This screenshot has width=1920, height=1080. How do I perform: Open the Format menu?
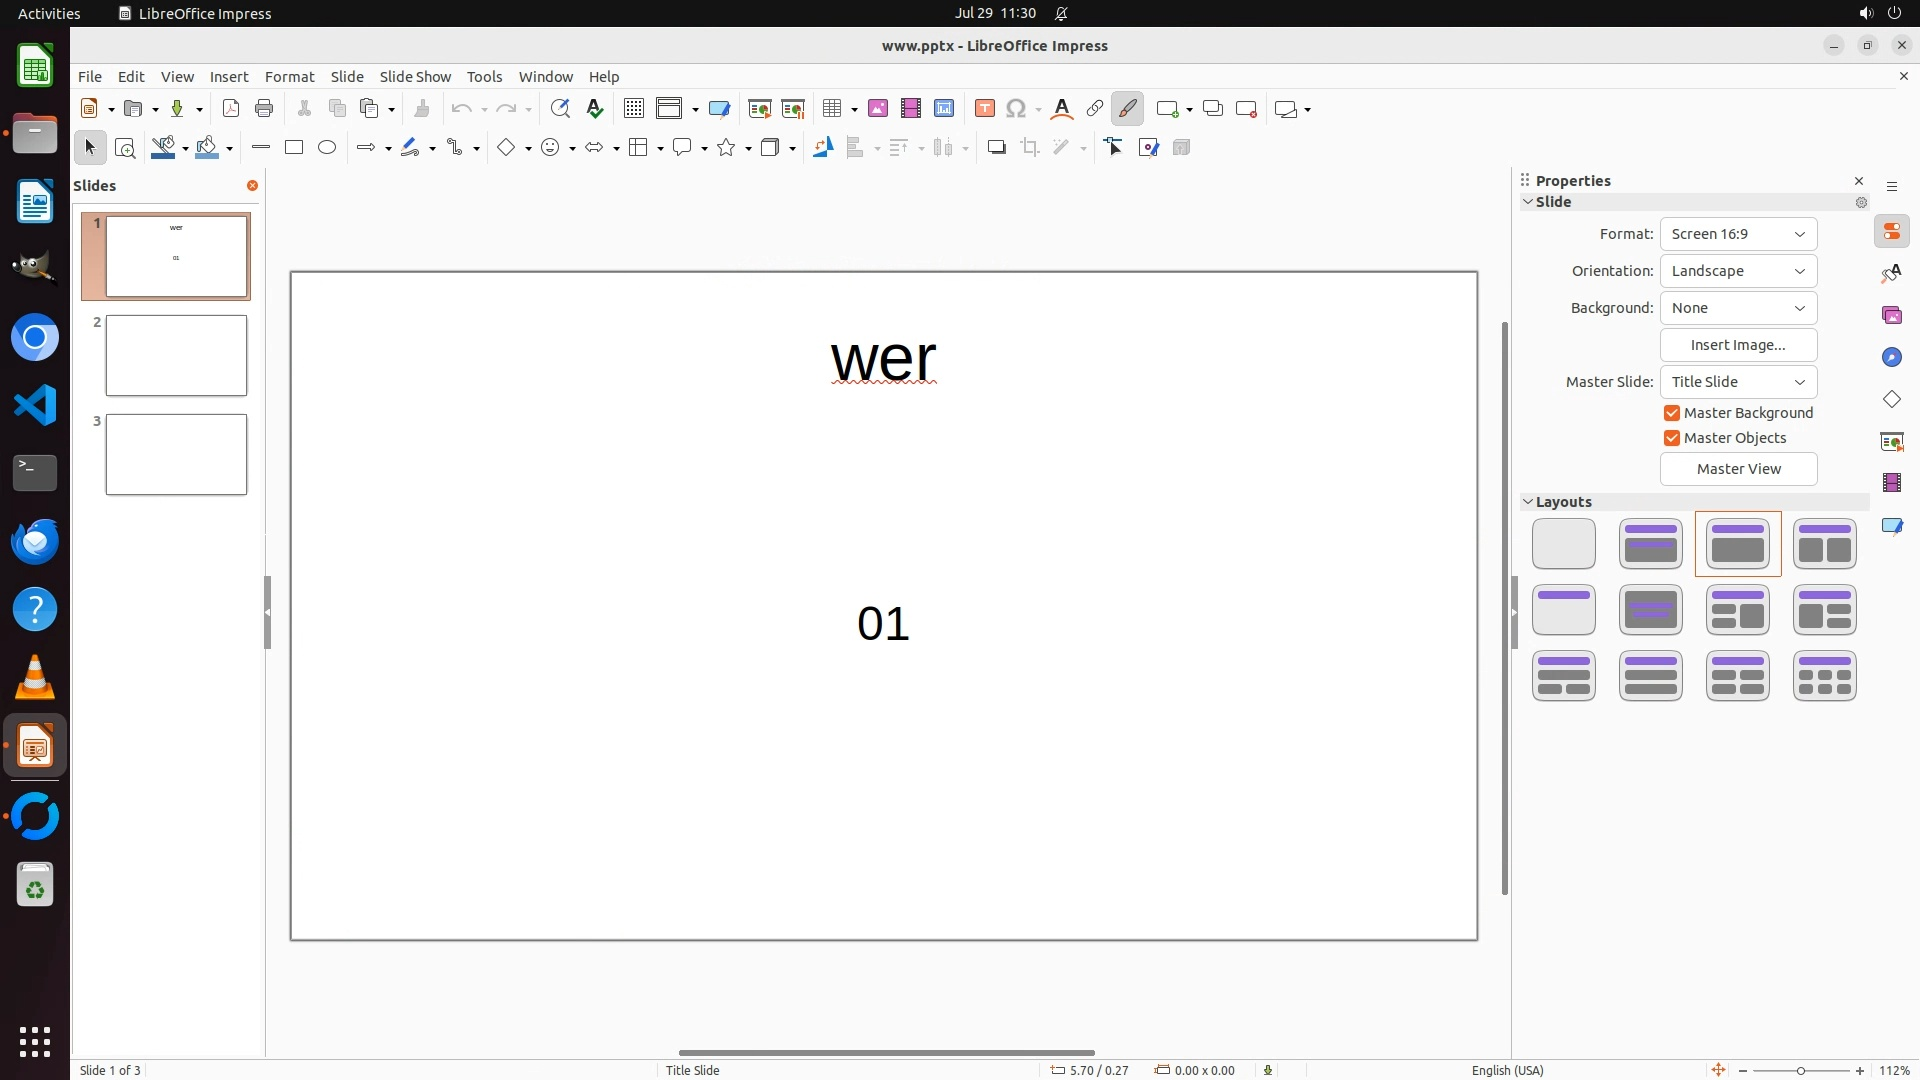(x=289, y=77)
